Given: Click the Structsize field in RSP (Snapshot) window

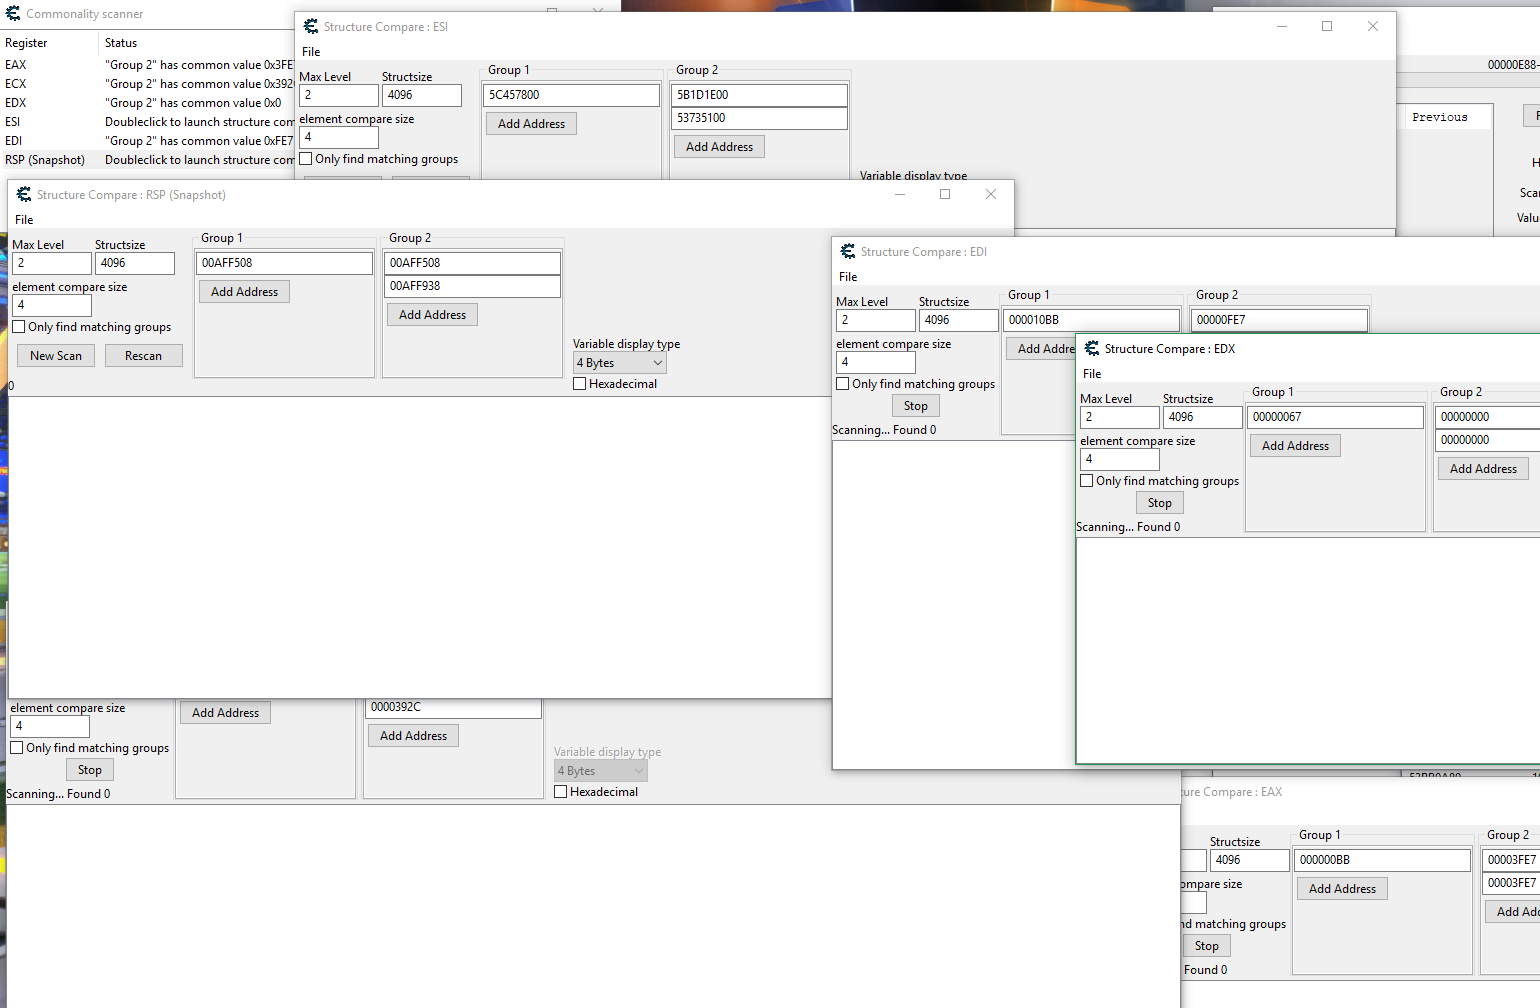Looking at the screenshot, I should tap(135, 263).
